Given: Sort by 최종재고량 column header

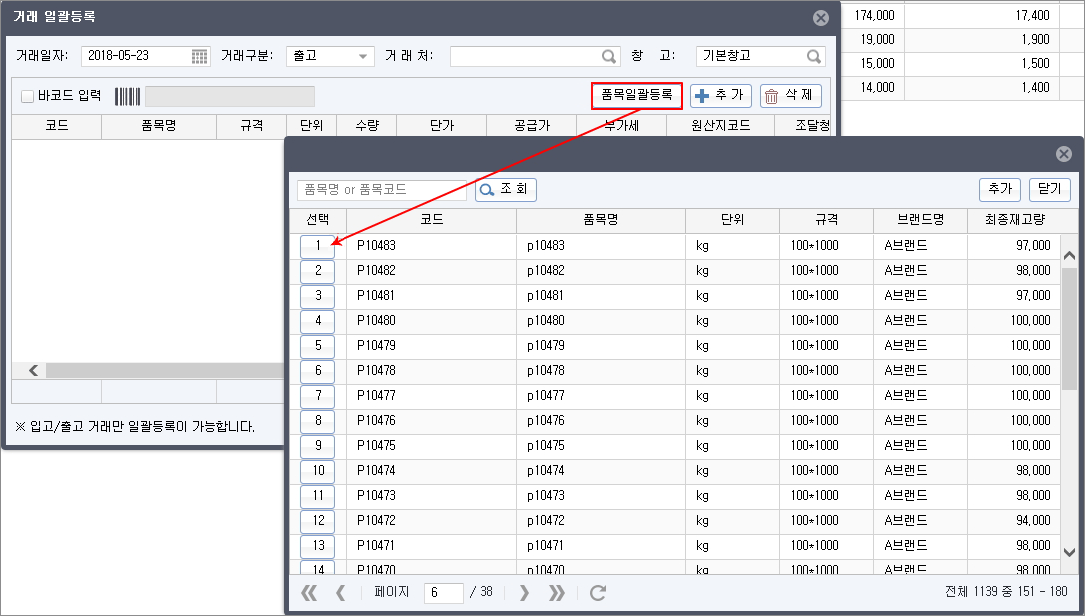Looking at the screenshot, I should click(1015, 220).
